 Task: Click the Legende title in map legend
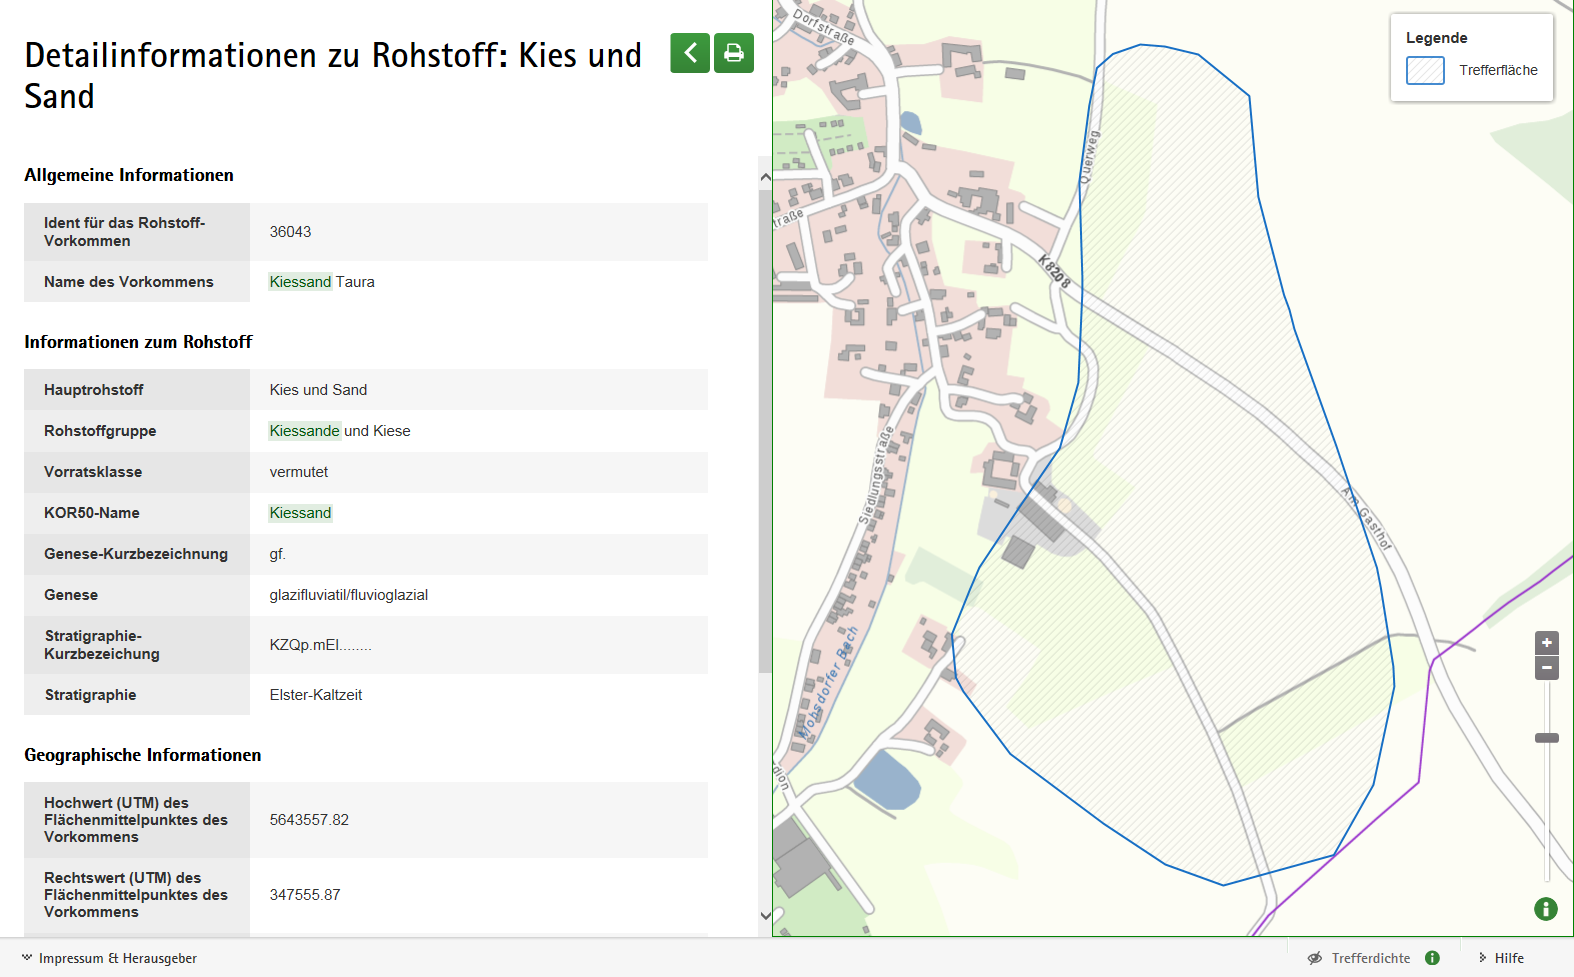point(1436,38)
